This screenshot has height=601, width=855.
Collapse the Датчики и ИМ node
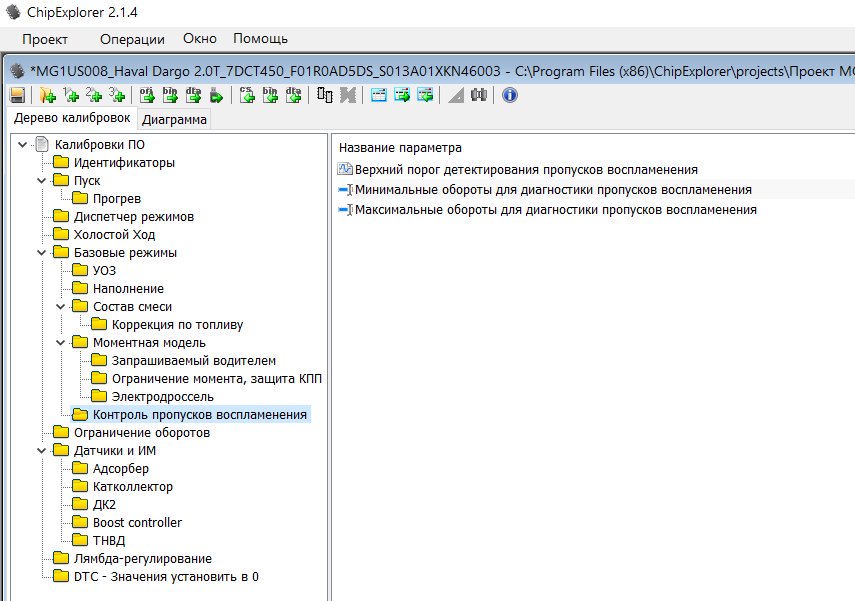coord(41,451)
